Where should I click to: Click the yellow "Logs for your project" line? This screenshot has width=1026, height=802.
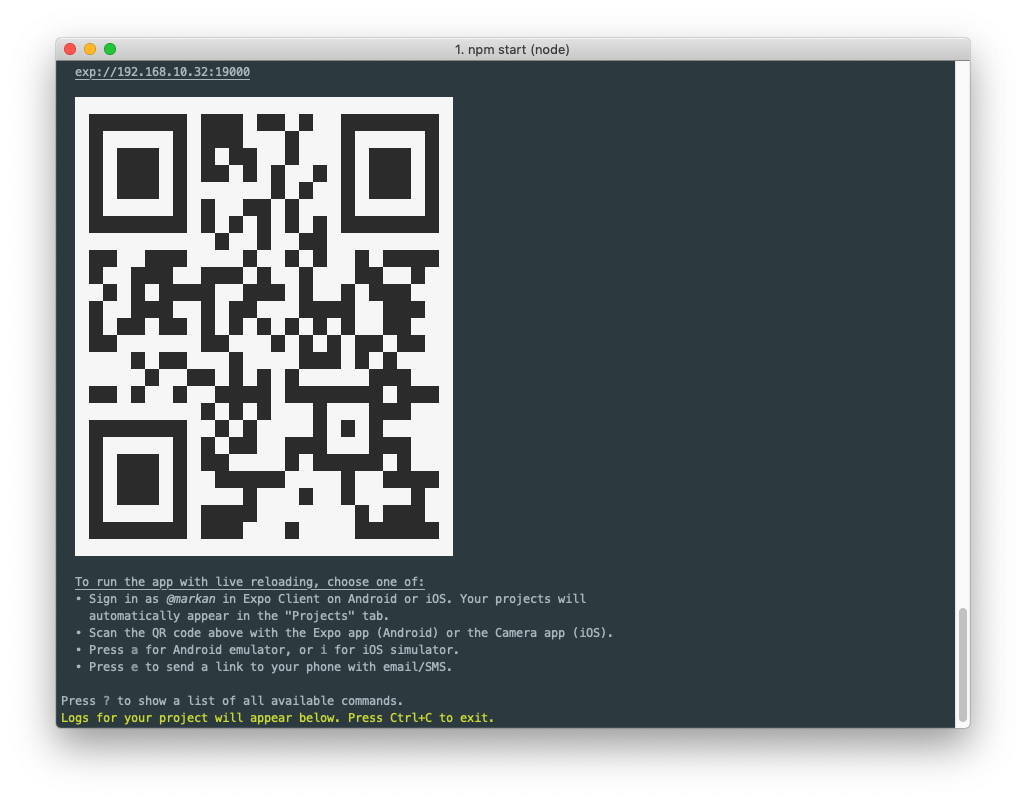click(x=277, y=718)
